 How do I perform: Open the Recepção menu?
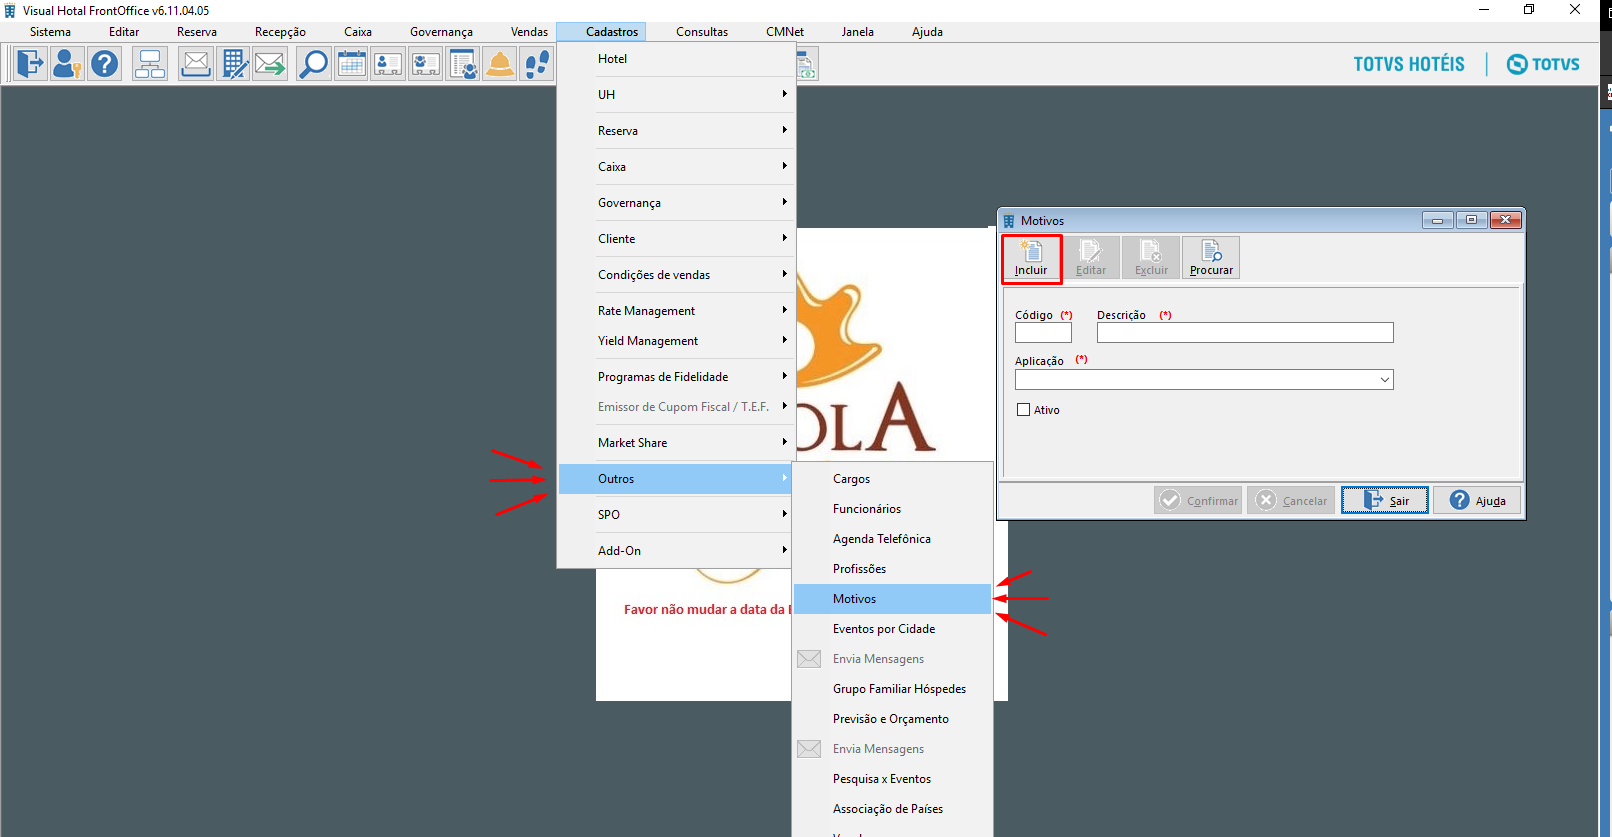280,32
